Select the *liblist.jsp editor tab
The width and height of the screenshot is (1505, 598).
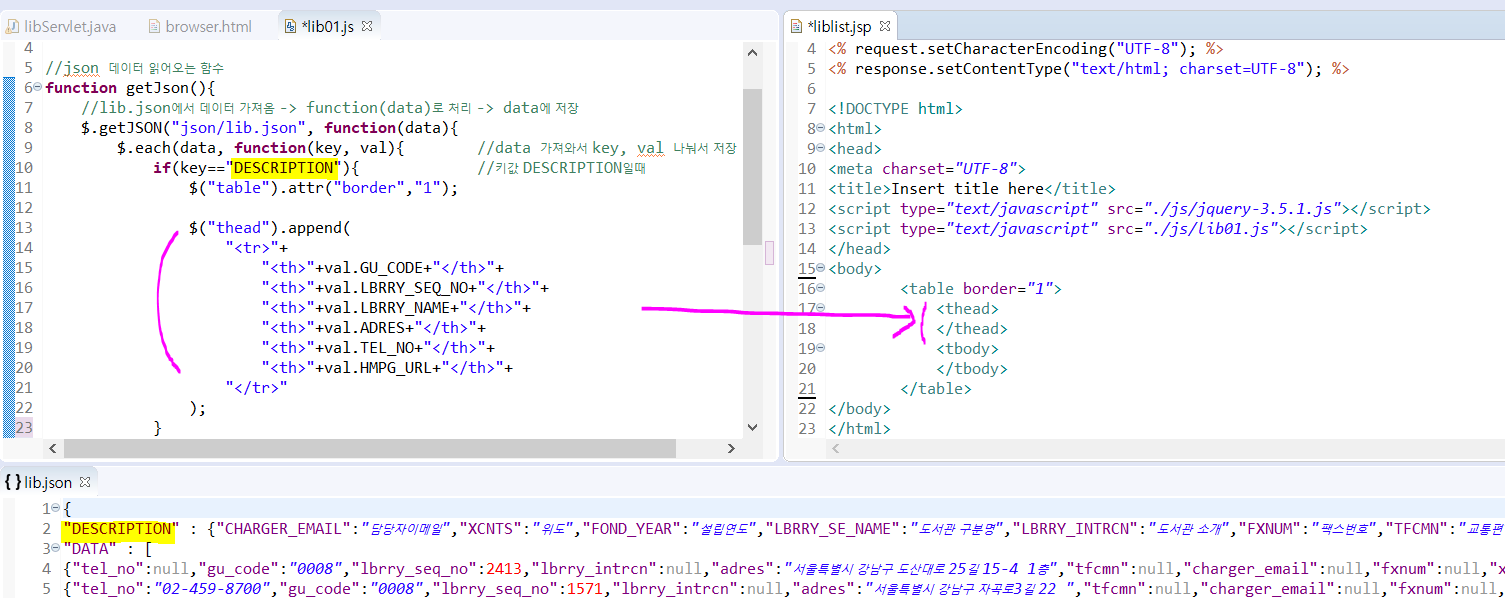(x=839, y=26)
